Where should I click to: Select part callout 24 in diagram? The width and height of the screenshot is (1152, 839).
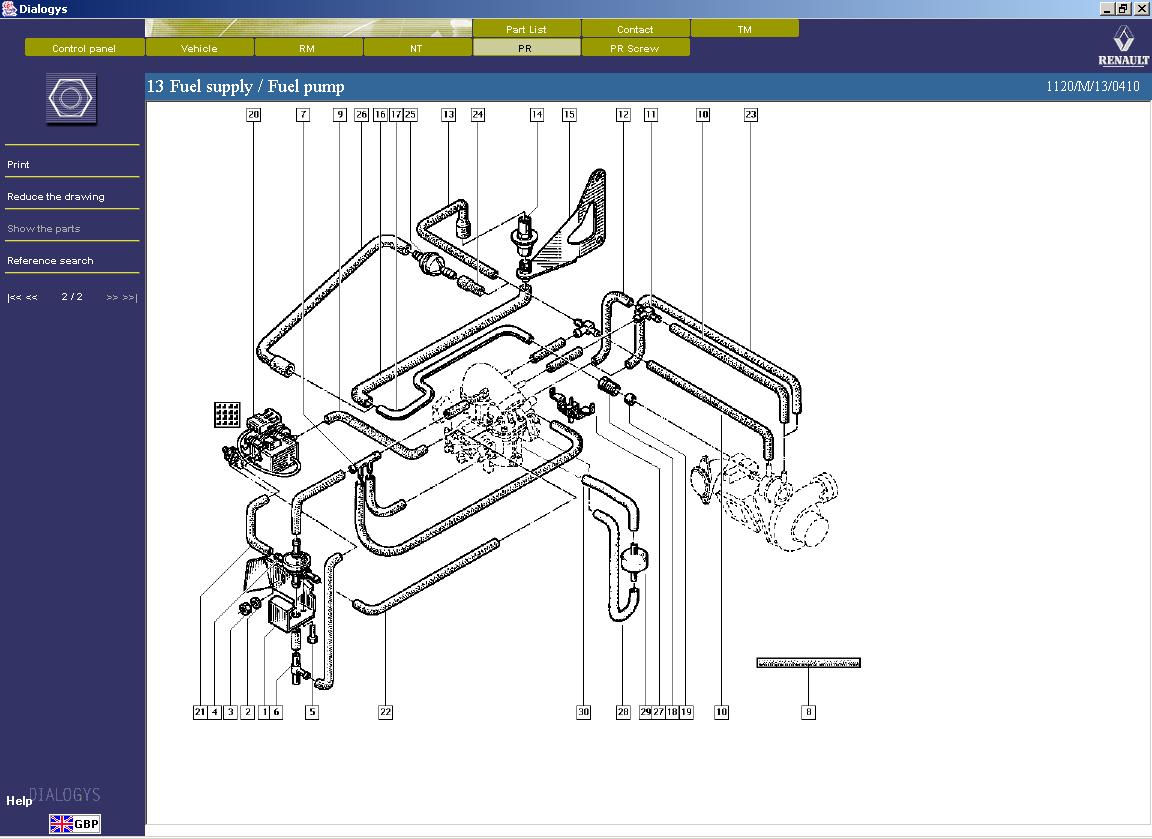[x=478, y=115]
